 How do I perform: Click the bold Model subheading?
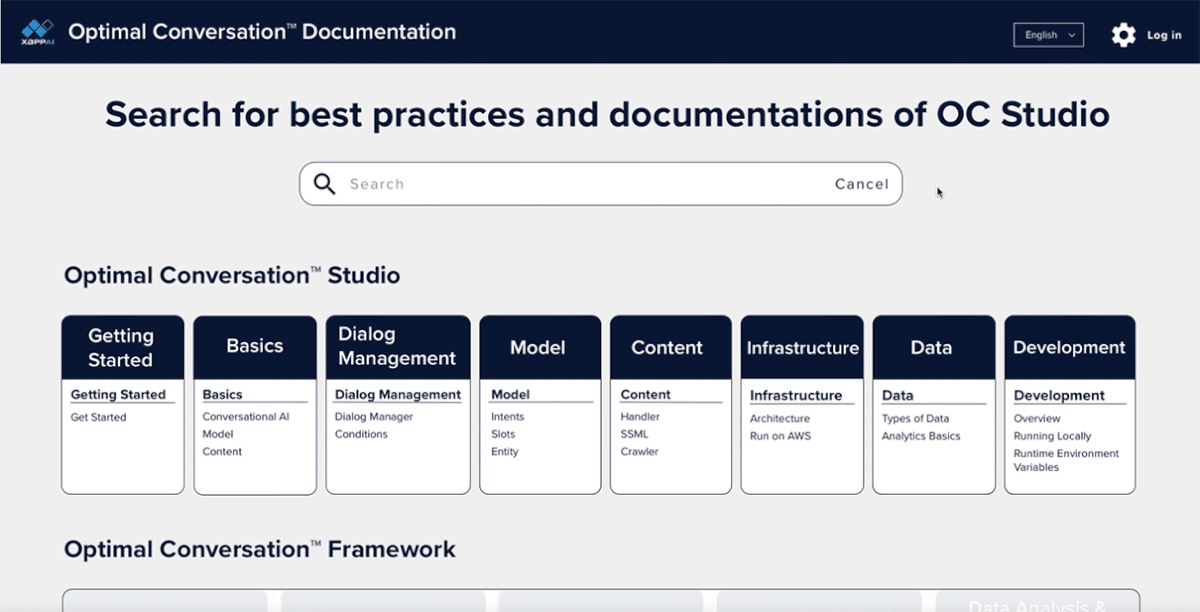(510, 395)
